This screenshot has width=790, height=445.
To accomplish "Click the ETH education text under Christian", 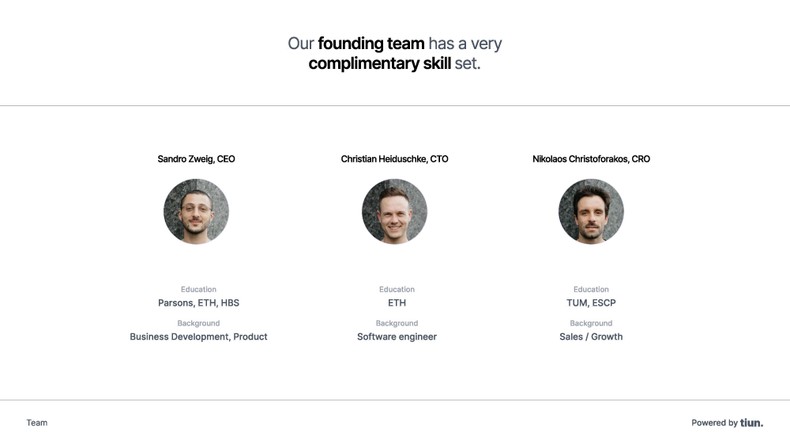I will pos(397,303).
